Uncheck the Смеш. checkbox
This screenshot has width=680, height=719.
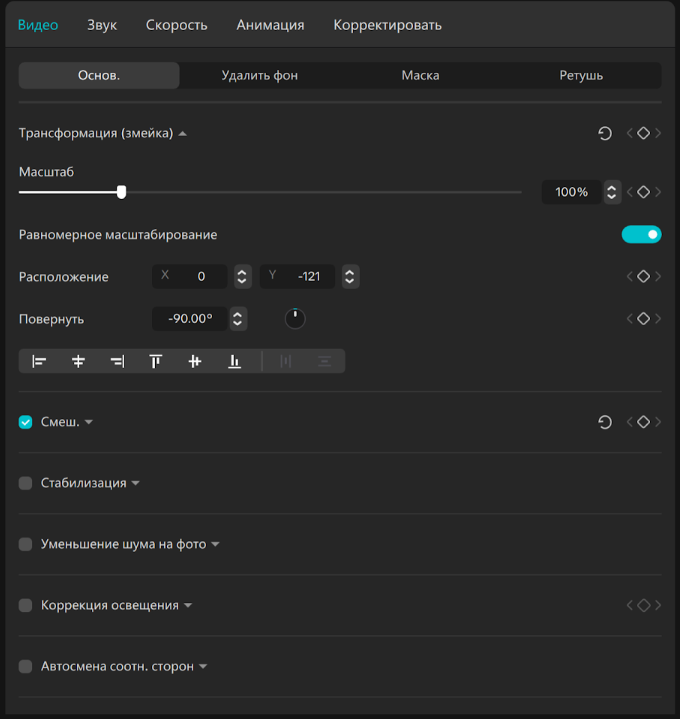pos(26,422)
